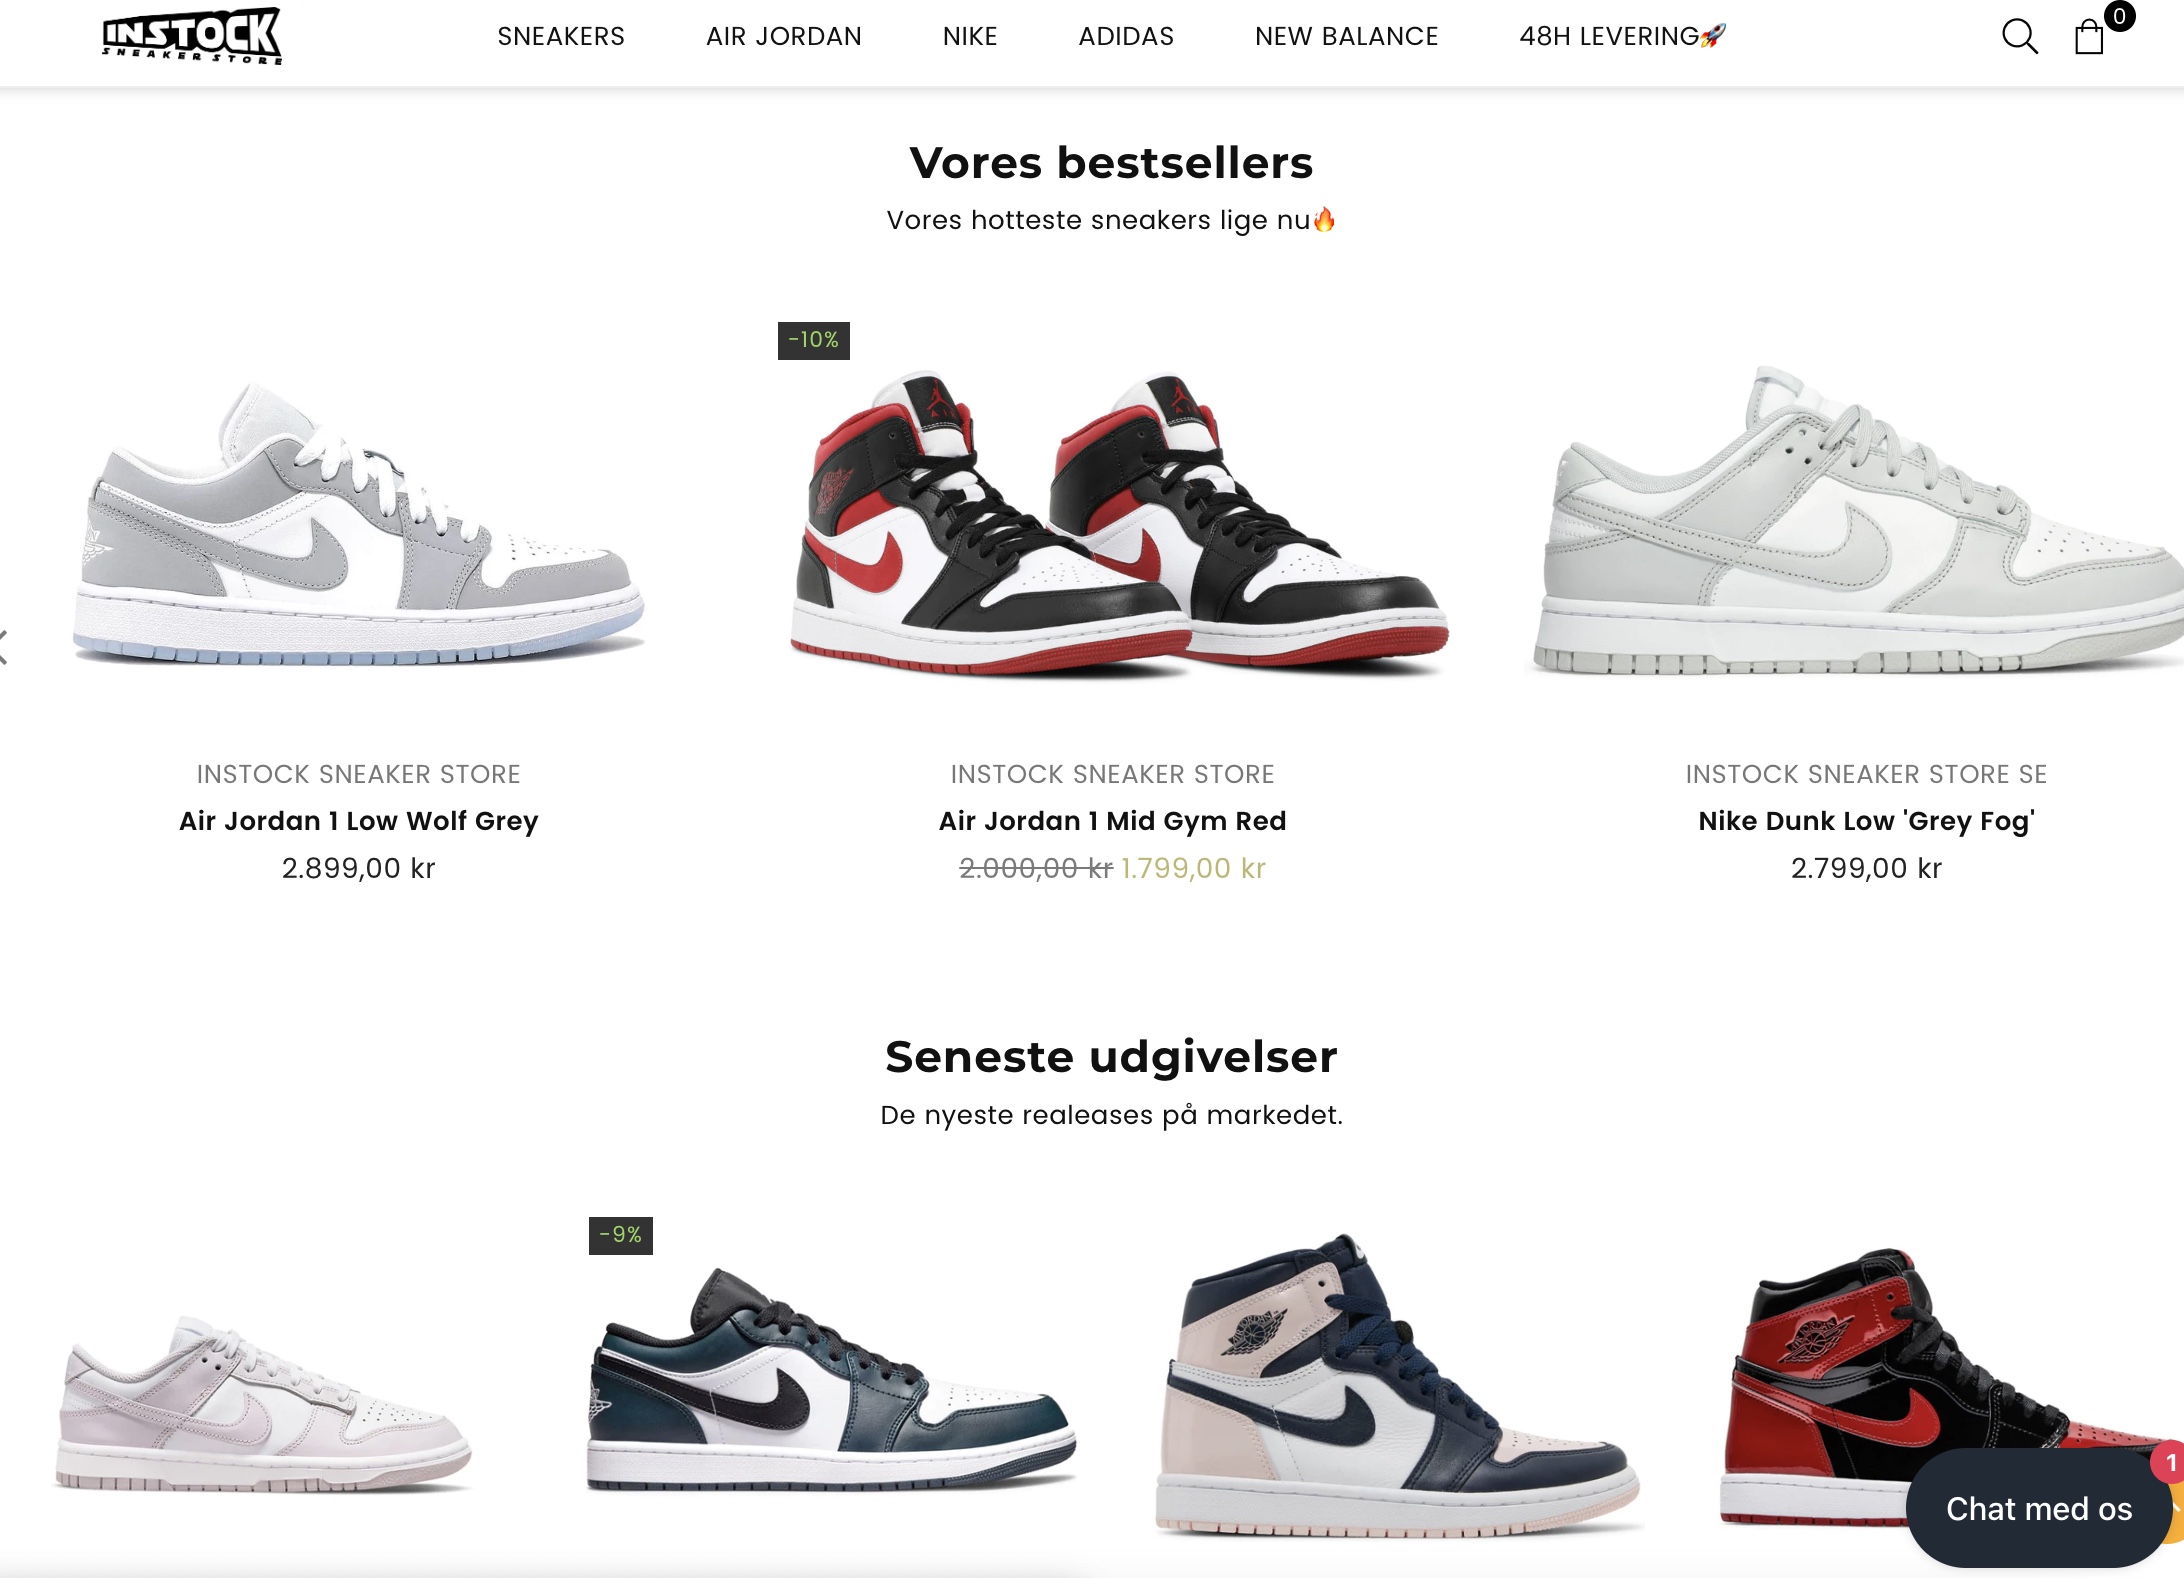Go to the Adidas category

1126,37
